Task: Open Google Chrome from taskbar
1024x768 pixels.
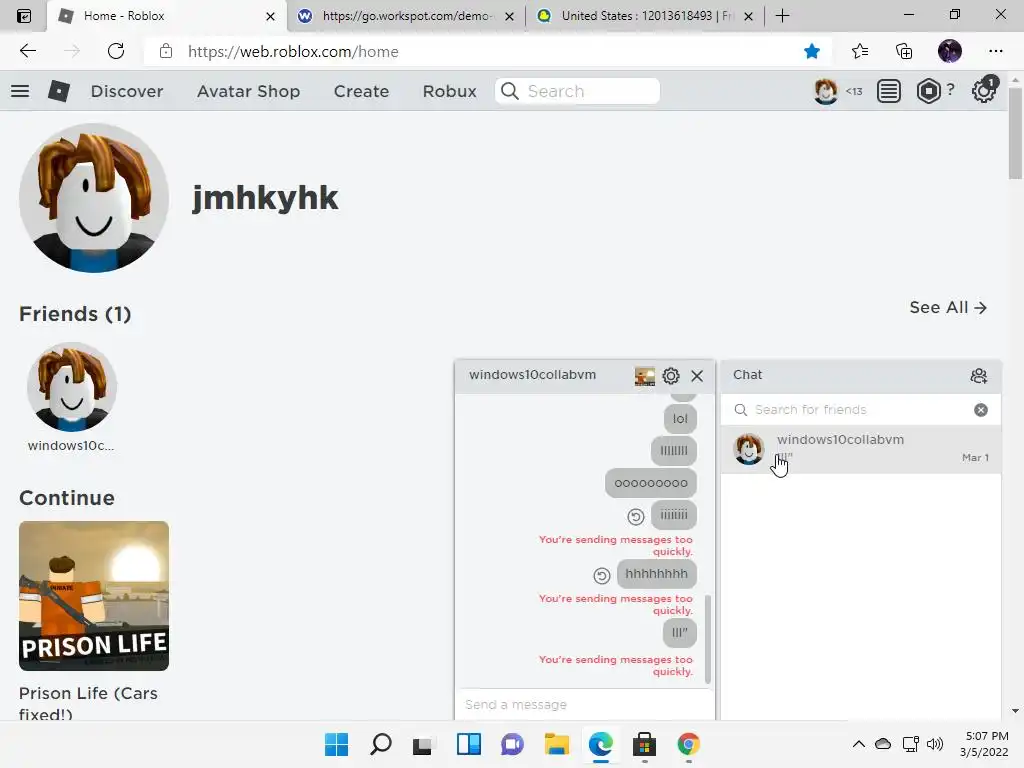Action: pos(688,744)
